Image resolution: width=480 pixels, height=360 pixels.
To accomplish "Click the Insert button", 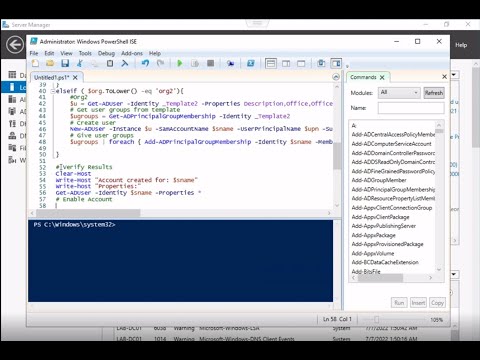I will (x=418, y=303).
